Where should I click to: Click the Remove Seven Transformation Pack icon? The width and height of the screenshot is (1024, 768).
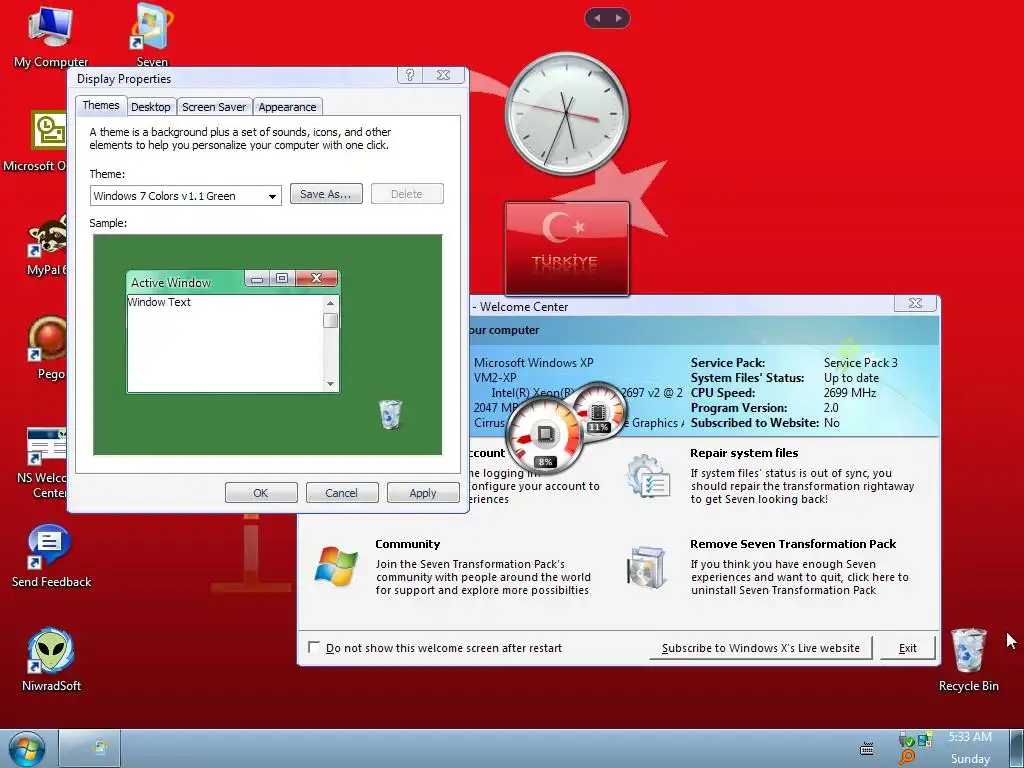click(647, 567)
